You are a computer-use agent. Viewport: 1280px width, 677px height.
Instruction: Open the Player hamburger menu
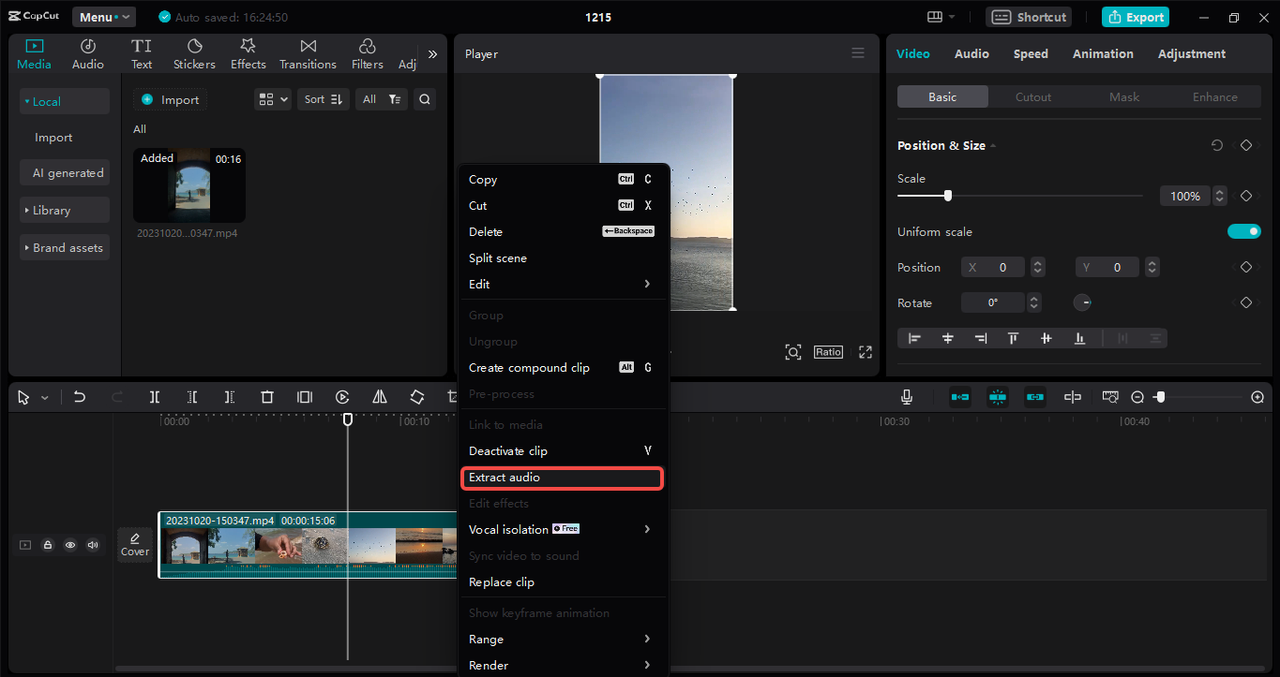pyautogui.click(x=858, y=53)
